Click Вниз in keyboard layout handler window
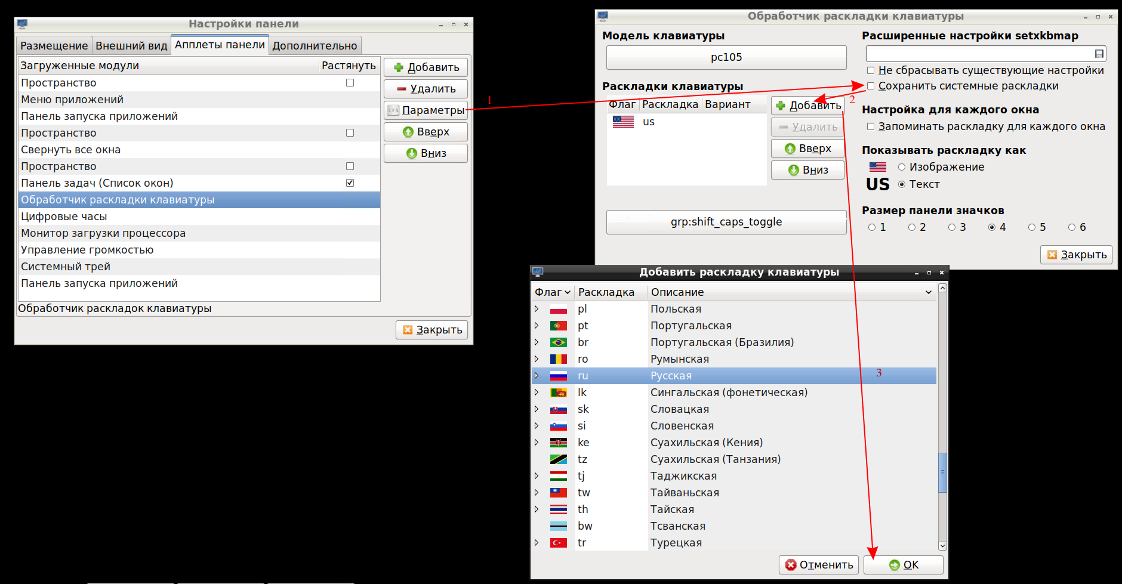1122x585 pixels. click(808, 169)
